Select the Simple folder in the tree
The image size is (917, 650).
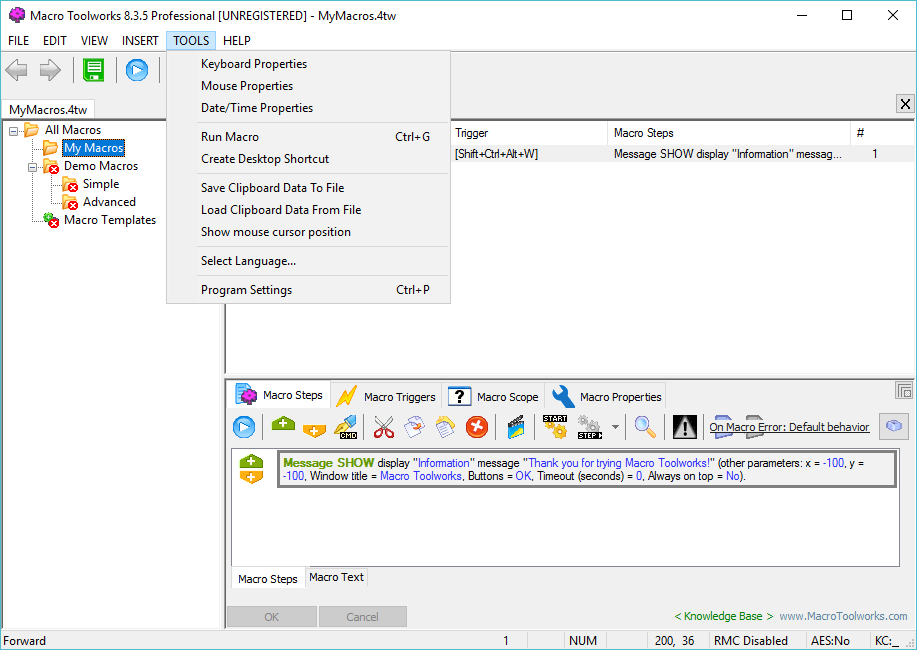101,184
